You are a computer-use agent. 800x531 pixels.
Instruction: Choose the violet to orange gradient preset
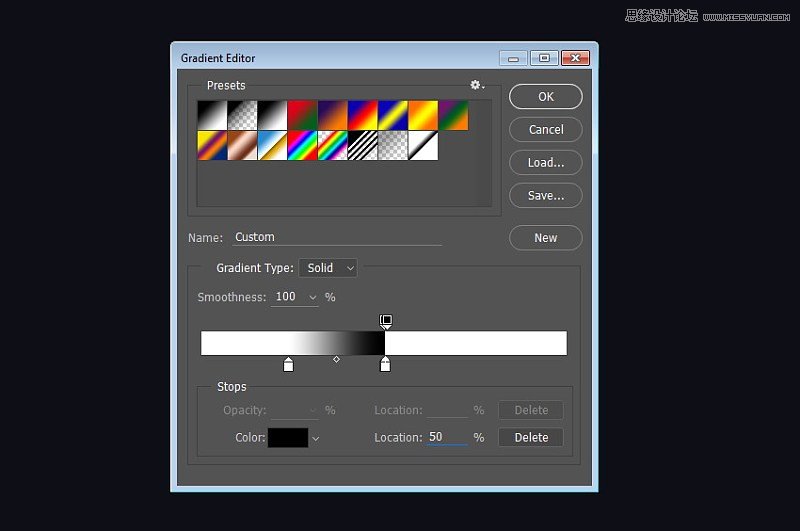333,115
